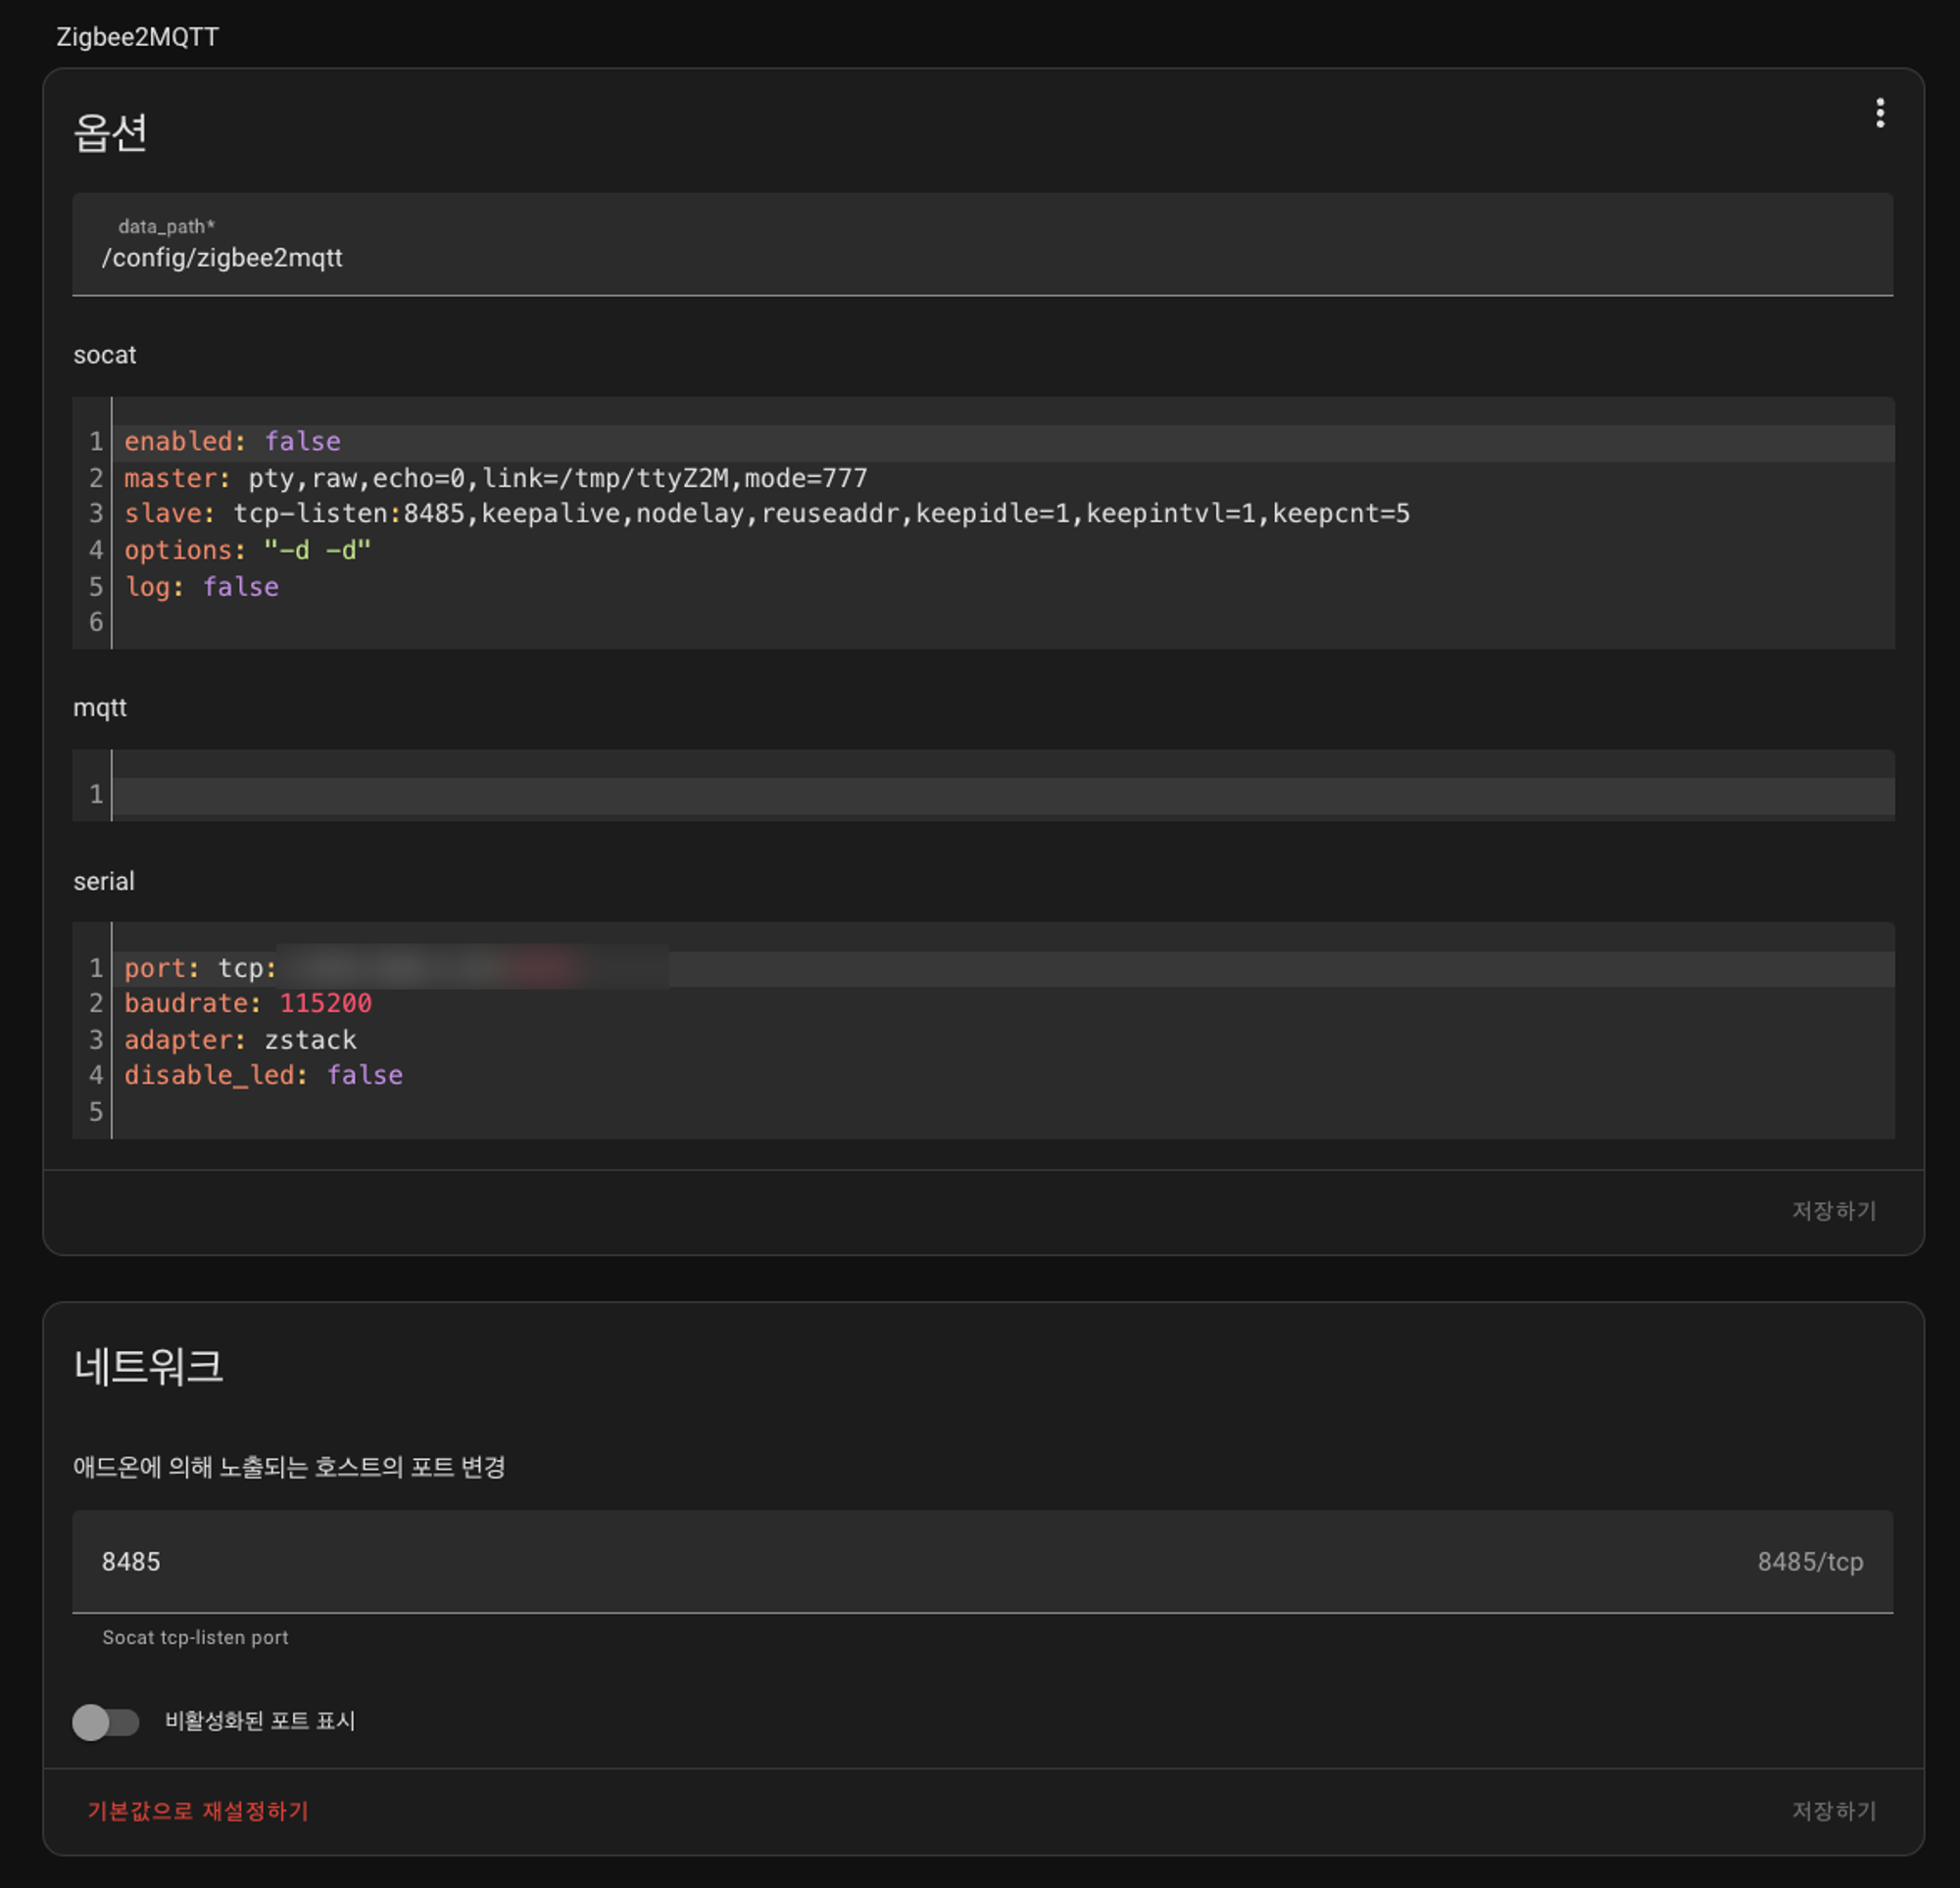This screenshot has width=1960, height=1888.
Task: Click the baudrate 115200 value
Action: point(325,1003)
